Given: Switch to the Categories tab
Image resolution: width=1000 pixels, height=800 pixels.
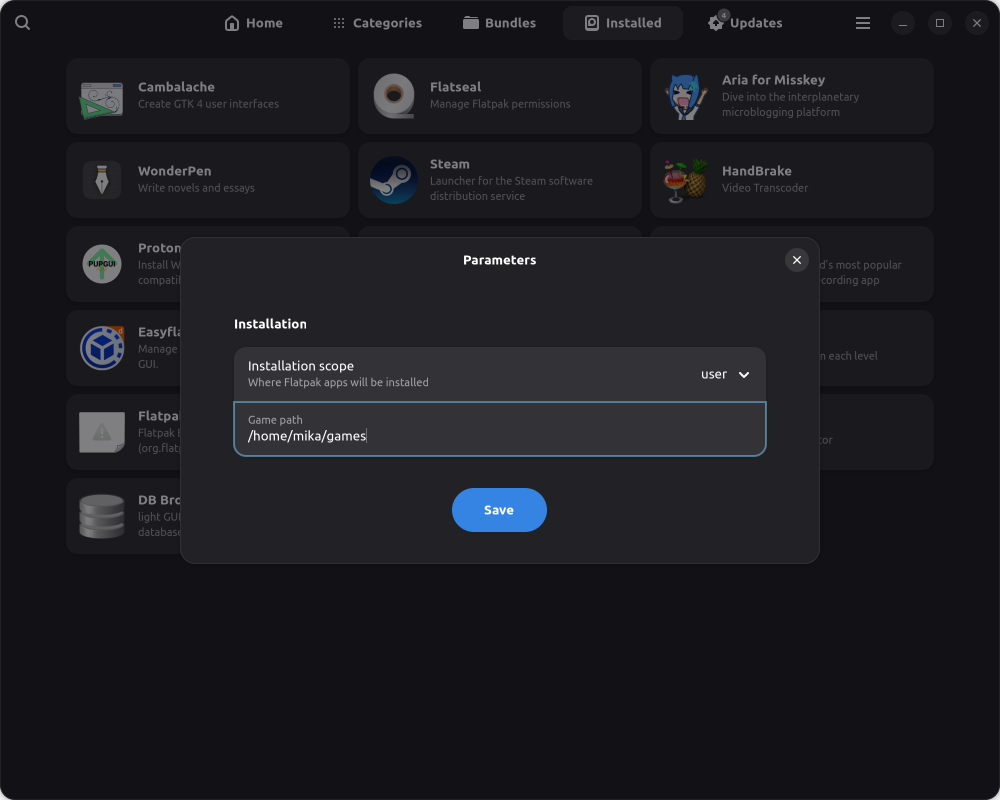Looking at the screenshot, I should pos(377,23).
